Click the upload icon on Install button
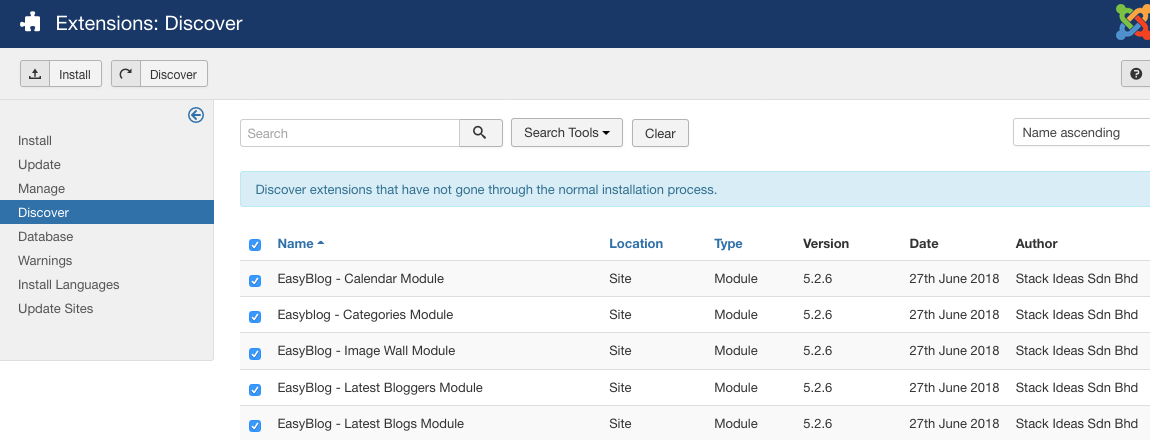Viewport: 1150px width, 440px height. tap(35, 74)
